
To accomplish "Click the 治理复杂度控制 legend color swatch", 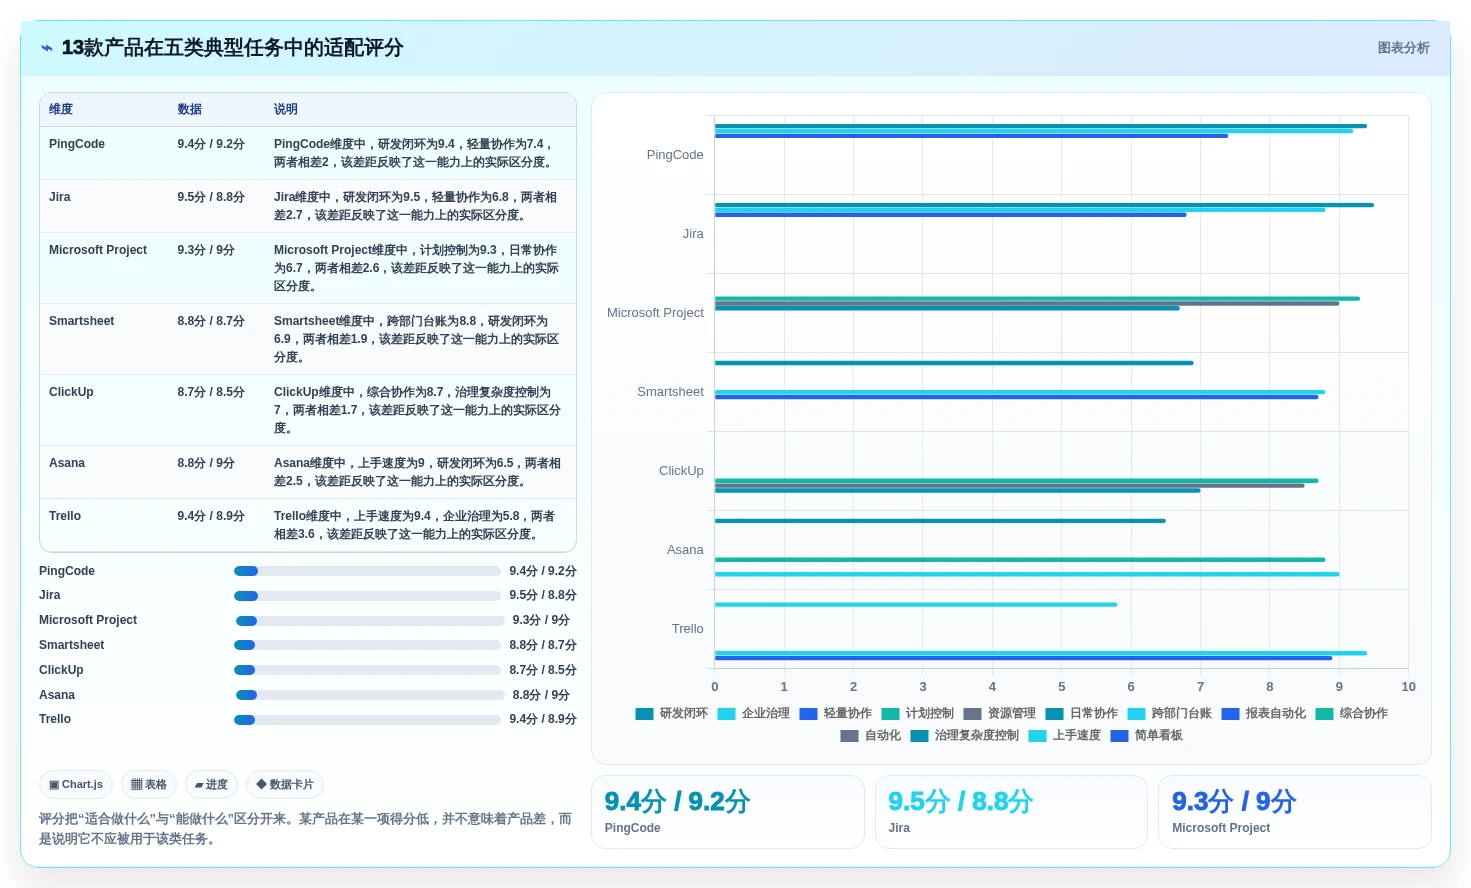I will [x=919, y=736].
